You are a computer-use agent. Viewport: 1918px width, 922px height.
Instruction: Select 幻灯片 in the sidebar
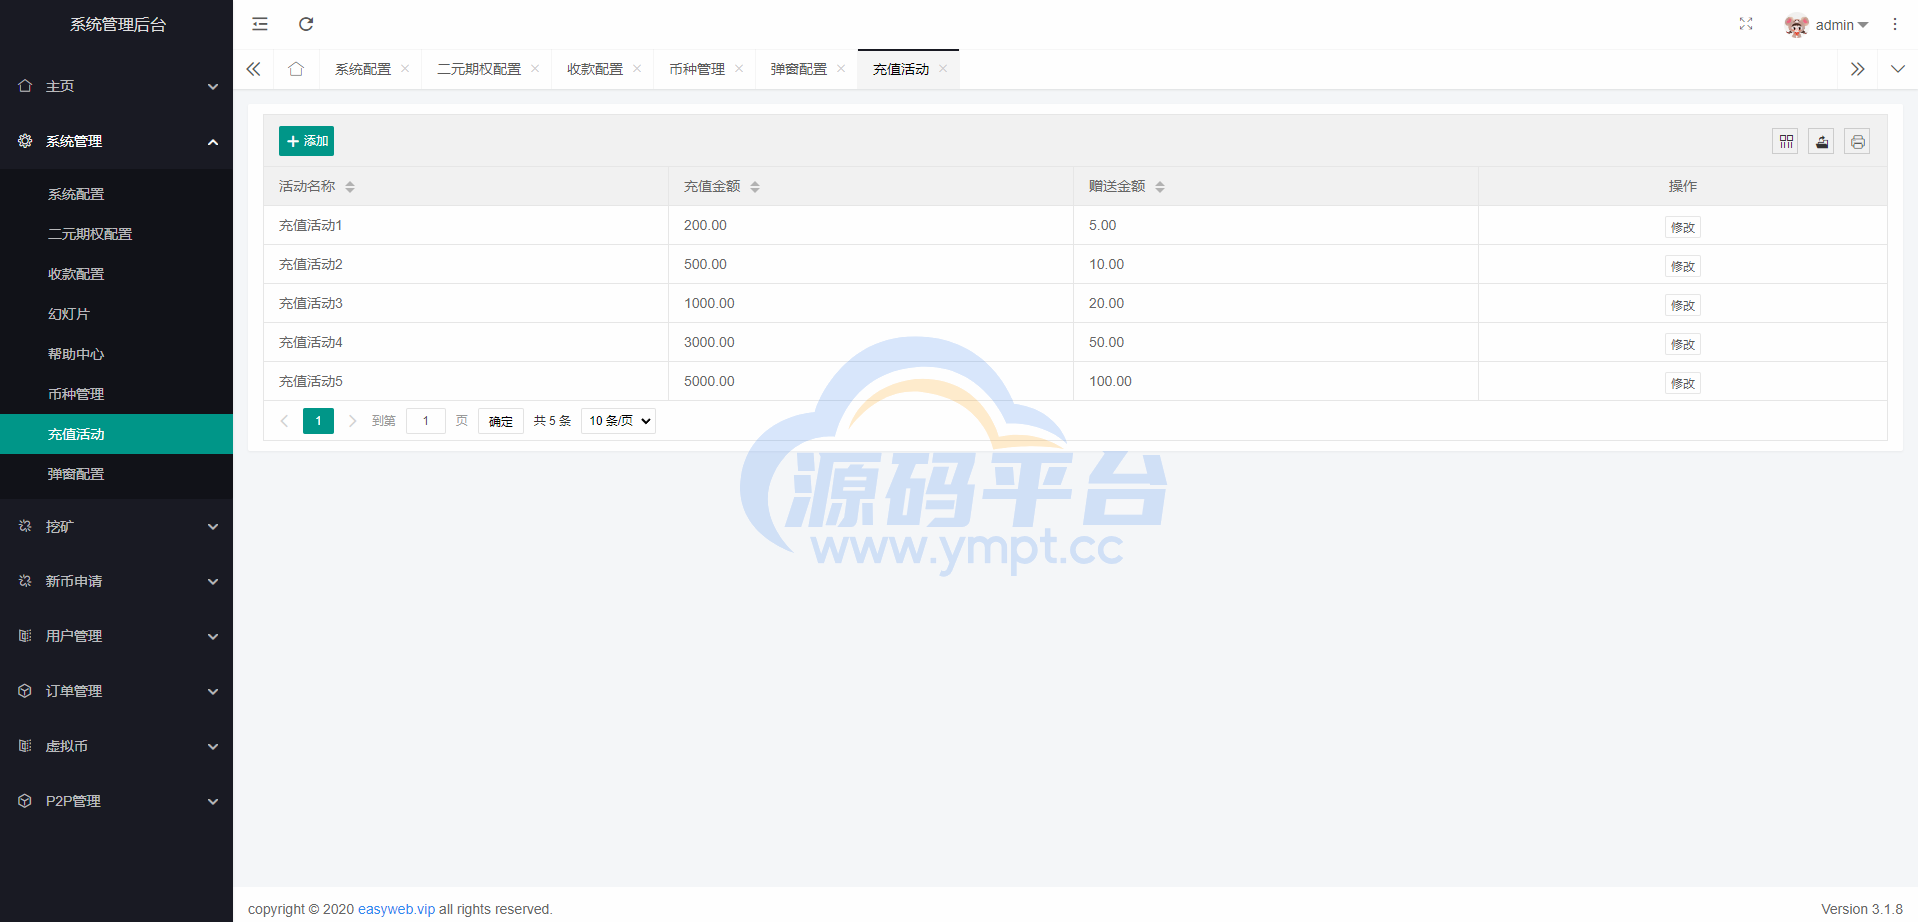tap(116, 314)
